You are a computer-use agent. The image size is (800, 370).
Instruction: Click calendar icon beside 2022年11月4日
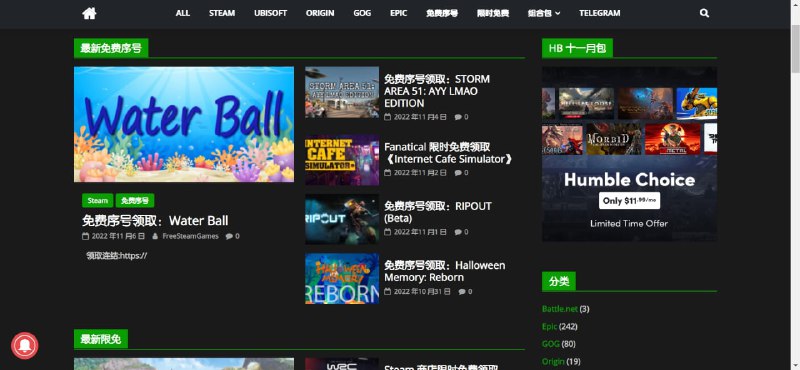[387, 117]
